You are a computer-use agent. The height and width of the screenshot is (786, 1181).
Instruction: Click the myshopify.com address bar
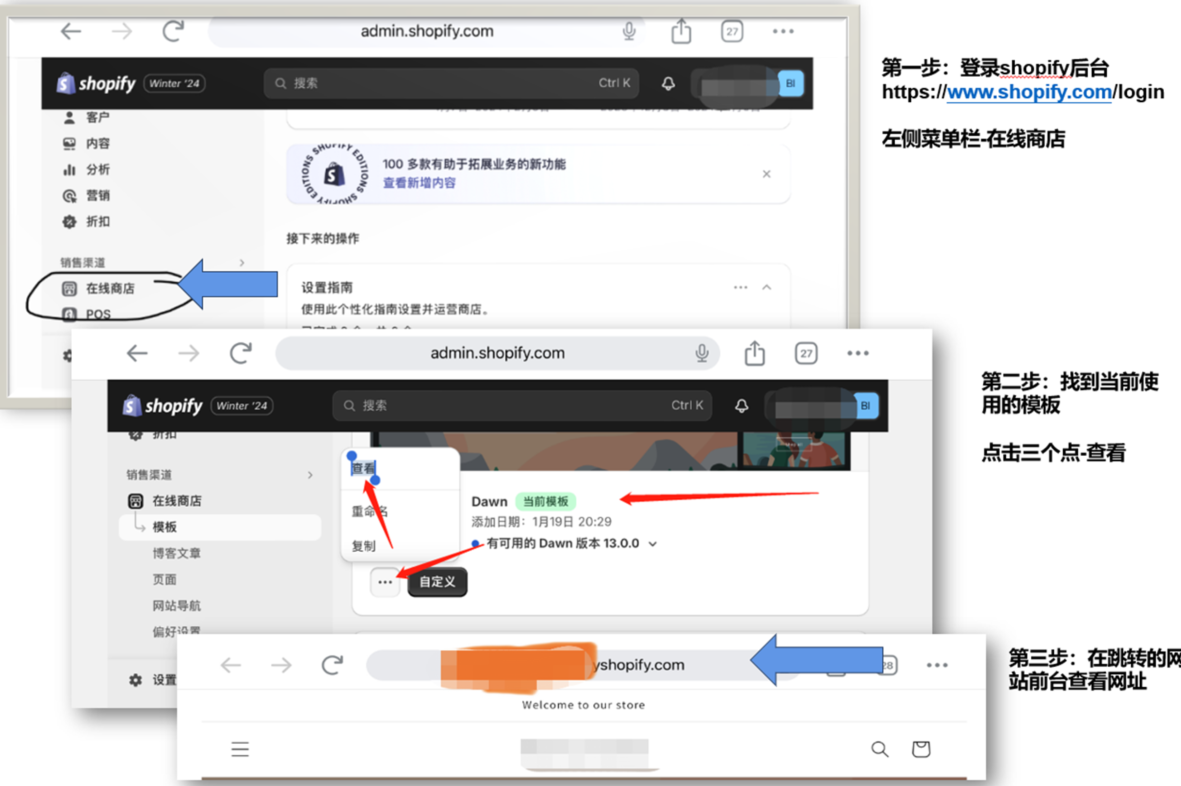click(560, 665)
